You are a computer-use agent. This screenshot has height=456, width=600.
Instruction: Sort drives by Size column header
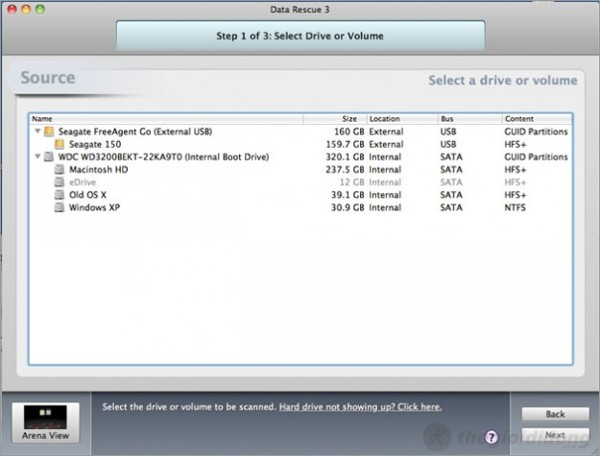tap(334, 118)
